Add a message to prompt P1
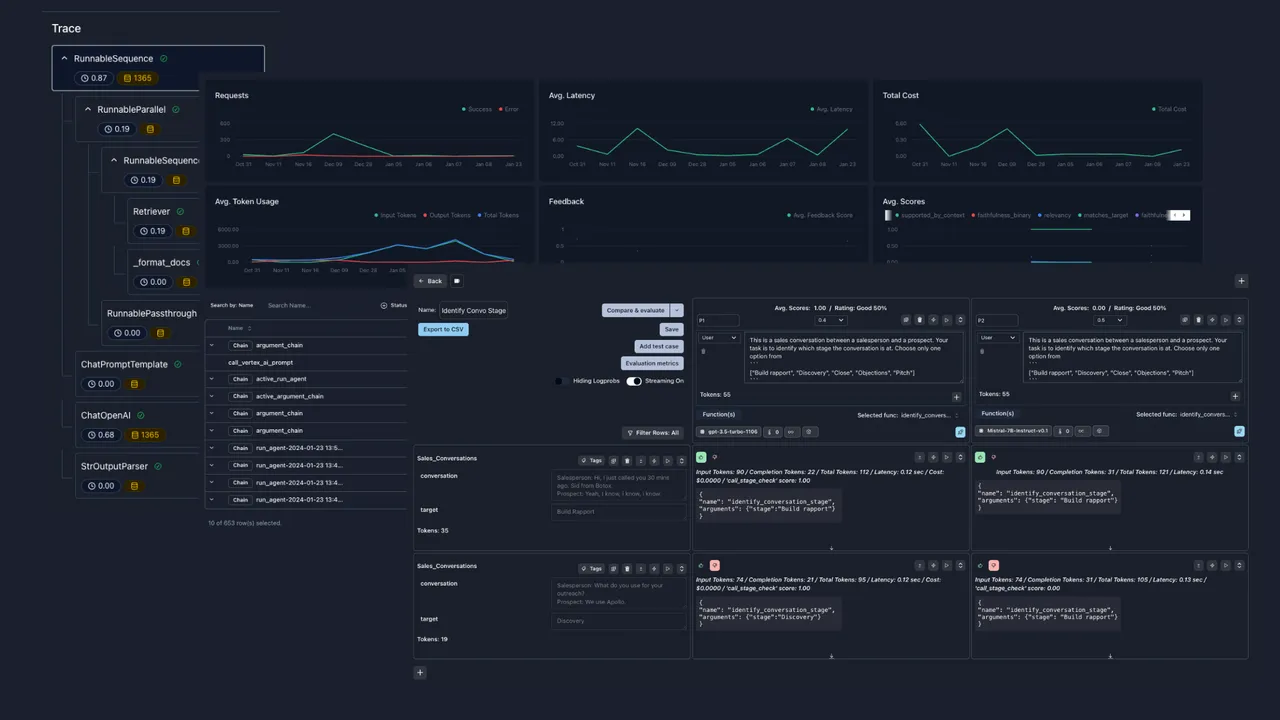This screenshot has height=720, width=1280. point(957,396)
